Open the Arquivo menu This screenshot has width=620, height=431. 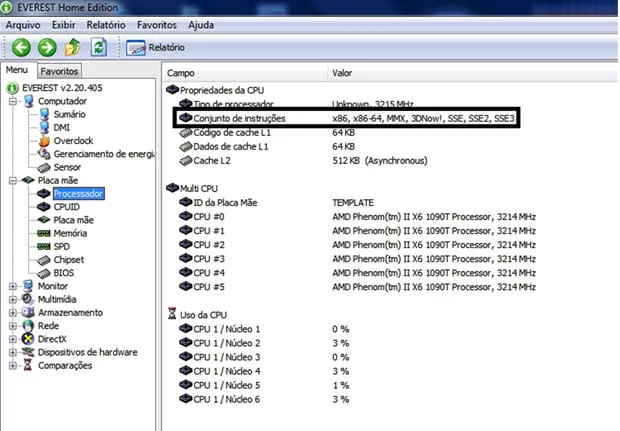pyautogui.click(x=23, y=25)
